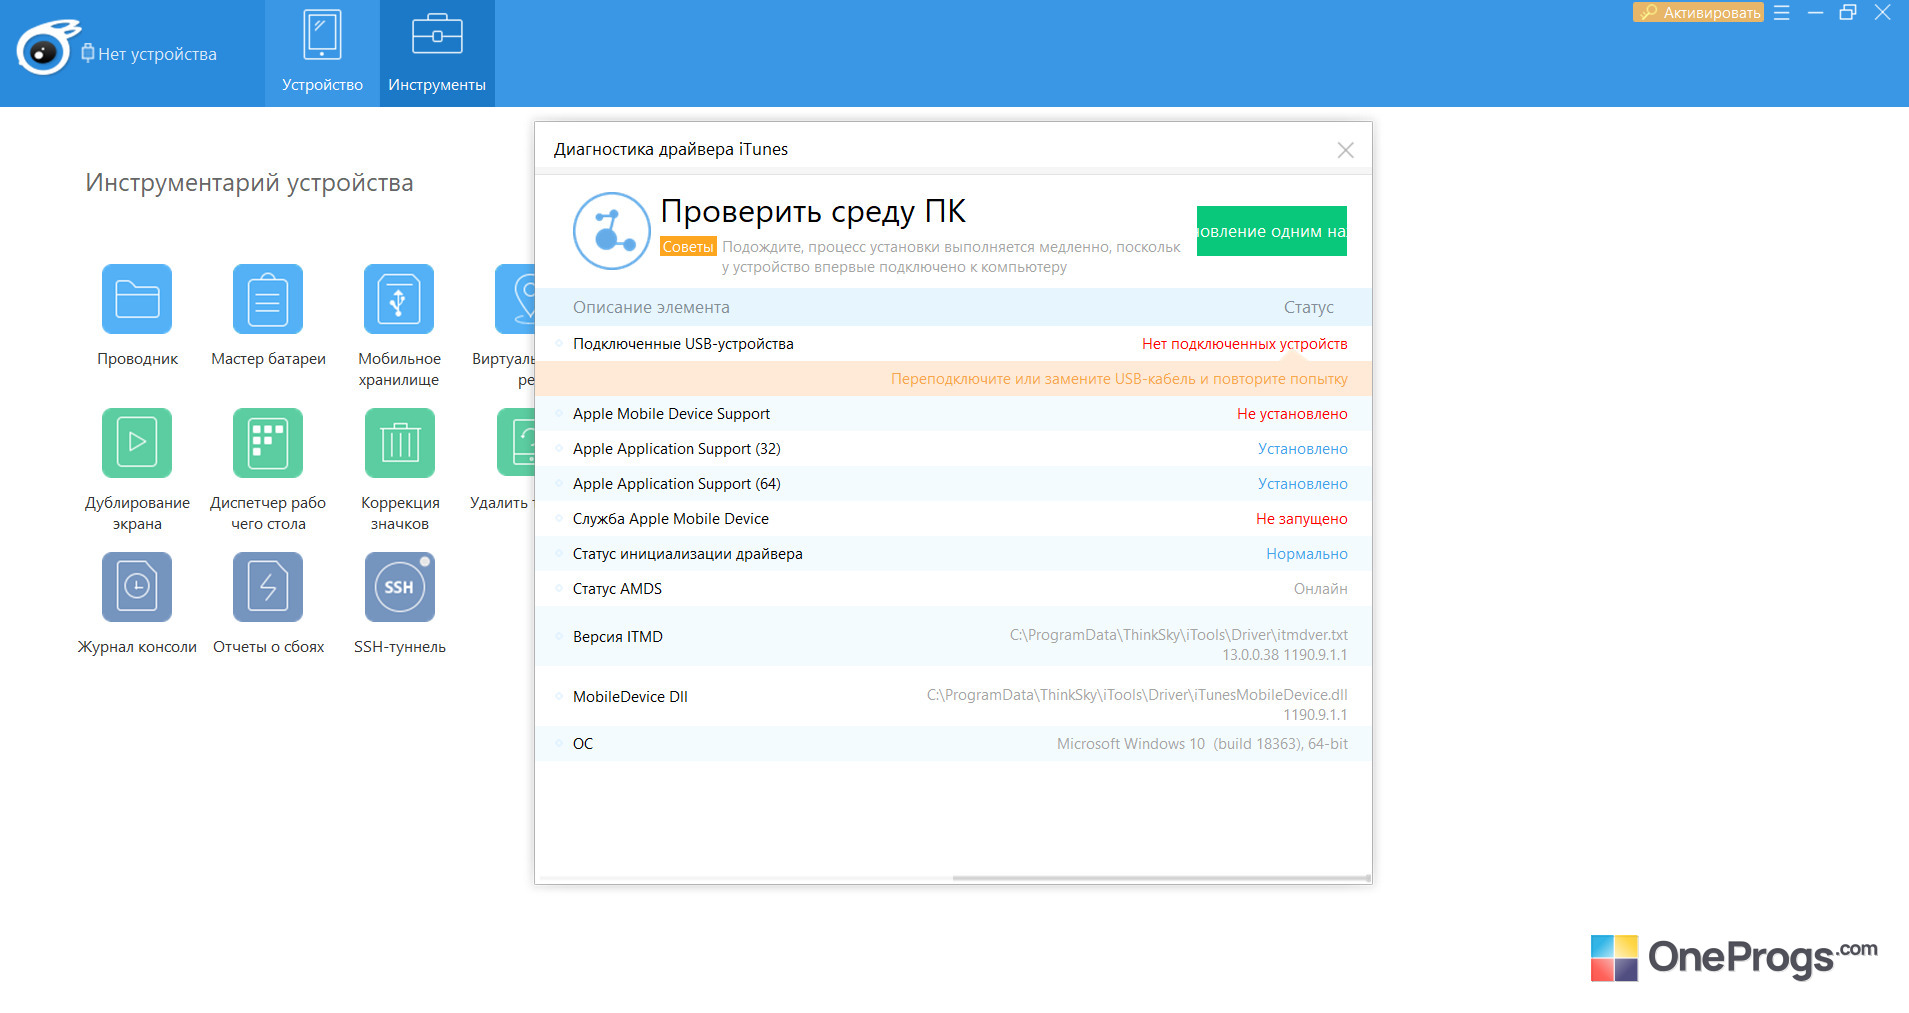Screen dimensions: 1909x1013
Task: Click the Онлайн status value
Action: (x=1320, y=589)
